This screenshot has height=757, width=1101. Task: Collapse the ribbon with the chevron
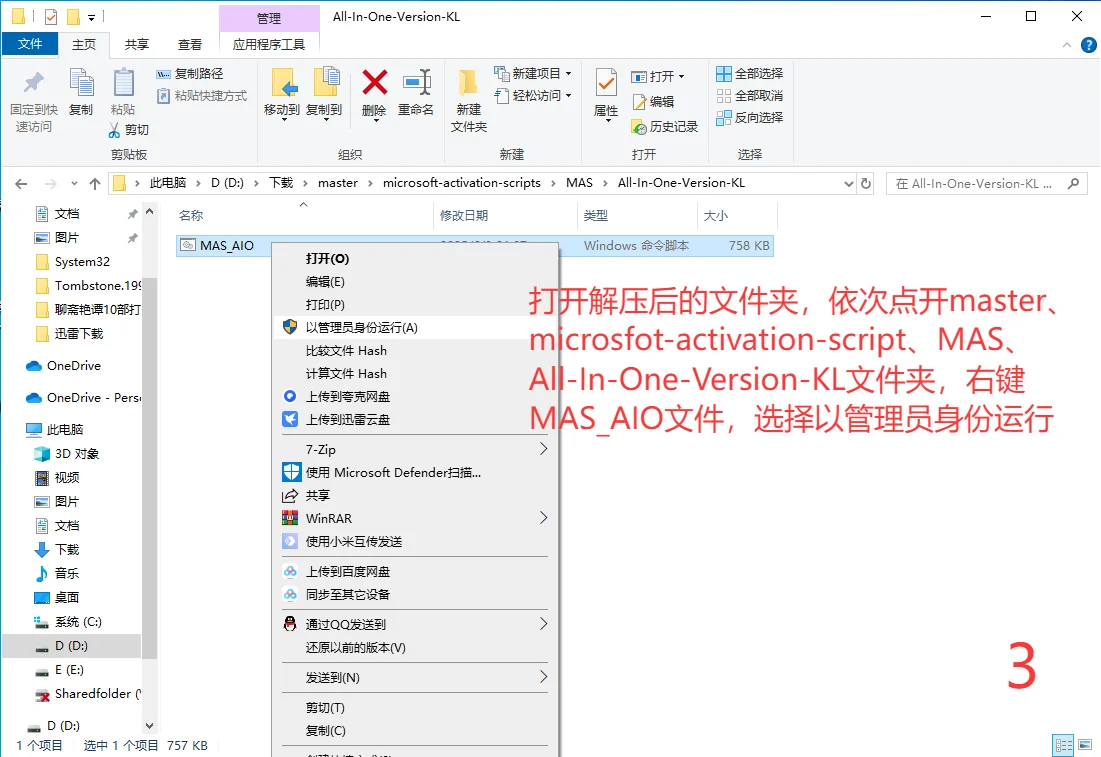tap(1067, 45)
